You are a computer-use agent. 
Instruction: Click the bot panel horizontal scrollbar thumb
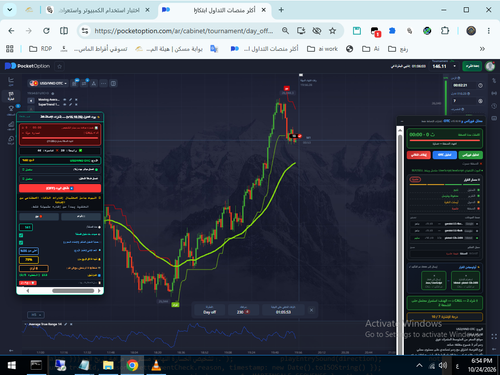point(73,291)
